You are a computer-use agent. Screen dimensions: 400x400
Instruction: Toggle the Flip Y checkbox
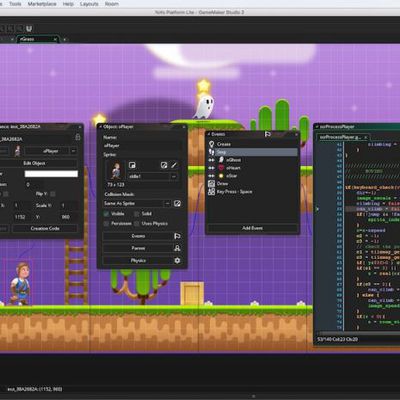coord(53,194)
